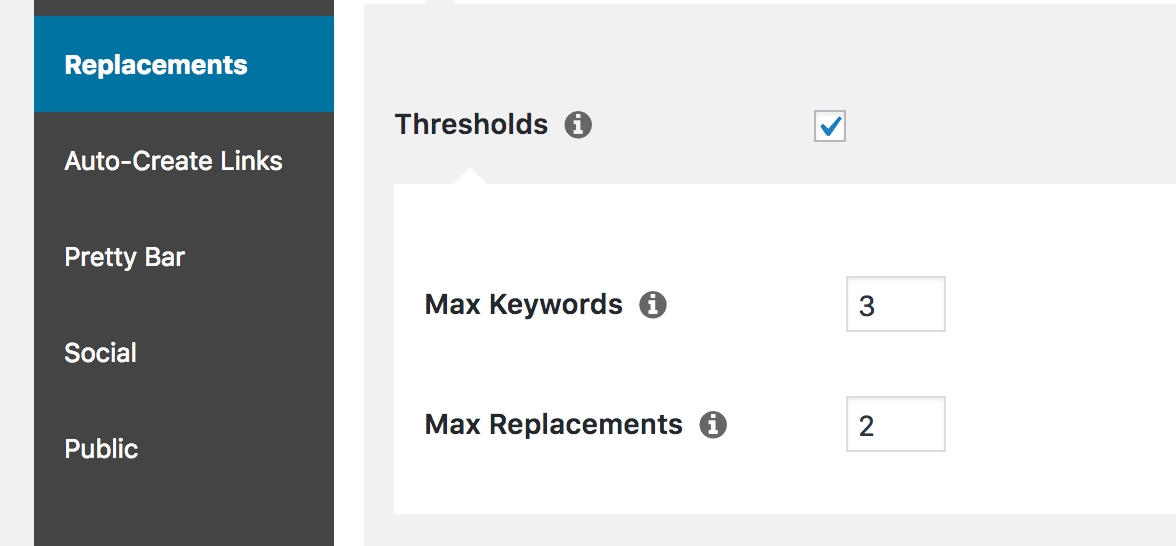
Task: Go to the Social tab
Action: click(x=100, y=353)
